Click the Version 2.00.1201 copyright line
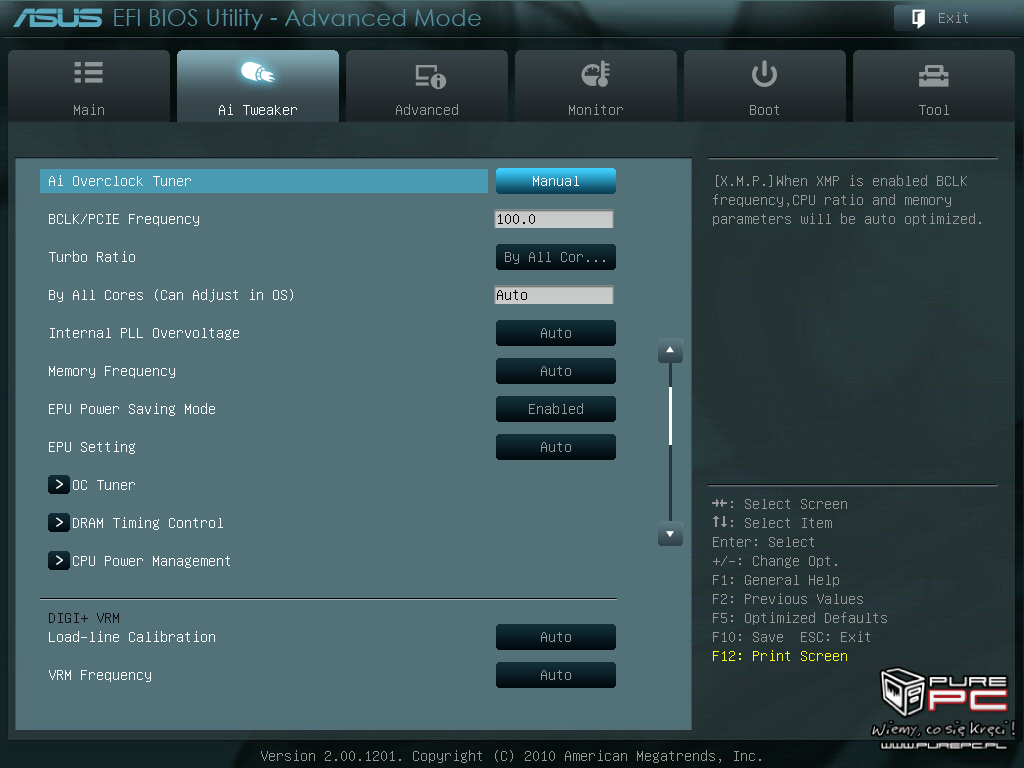Image resolution: width=1024 pixels, height=768 pixels. pyautogui.click(x=511, y=756)
